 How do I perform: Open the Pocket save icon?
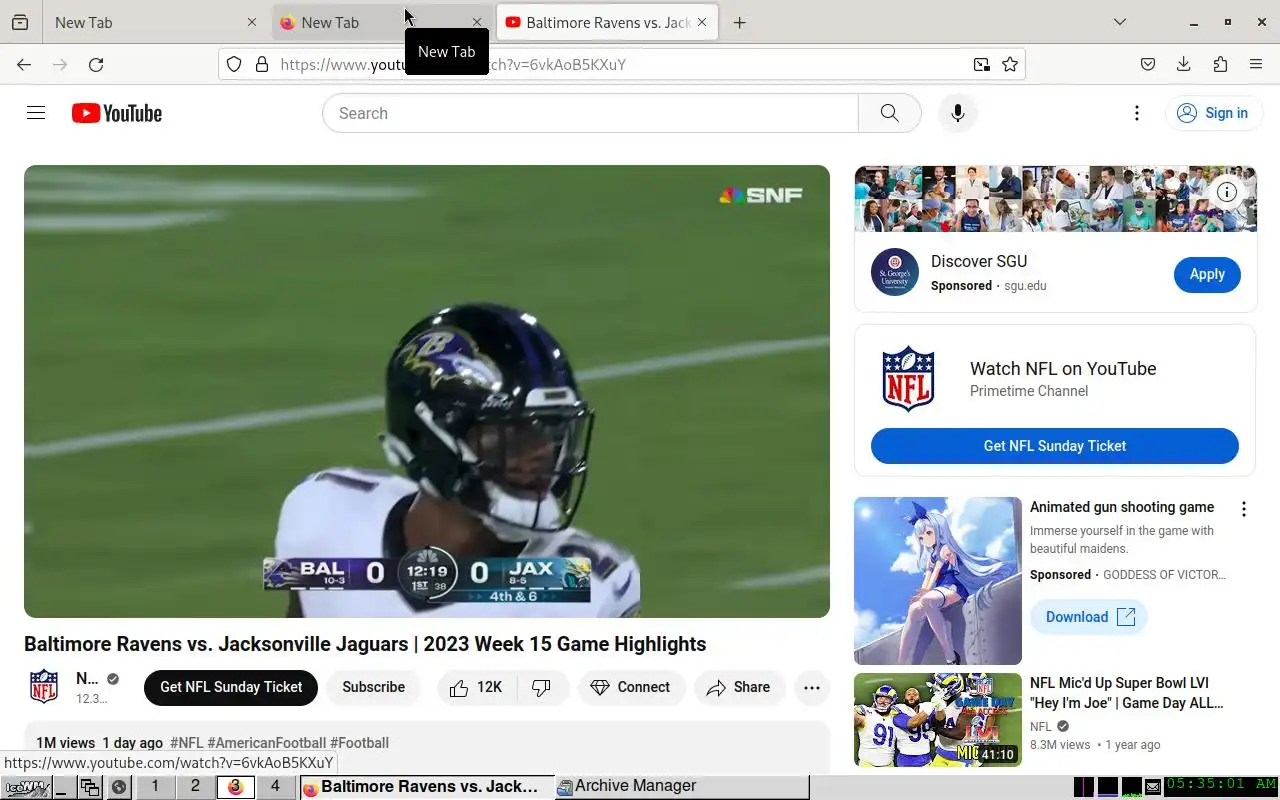(x=1148, y=64)
